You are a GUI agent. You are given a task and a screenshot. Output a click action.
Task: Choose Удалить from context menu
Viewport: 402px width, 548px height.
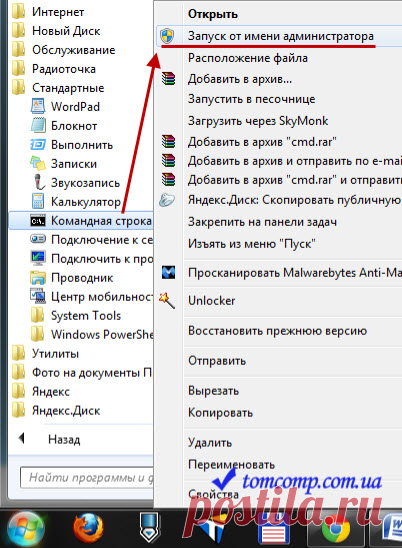click(x=210, y=442)
